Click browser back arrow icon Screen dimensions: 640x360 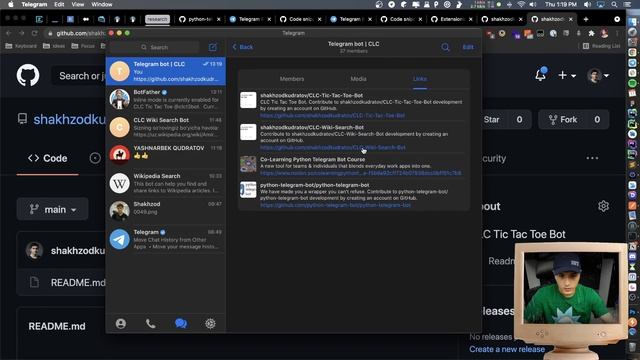point(9,33)
